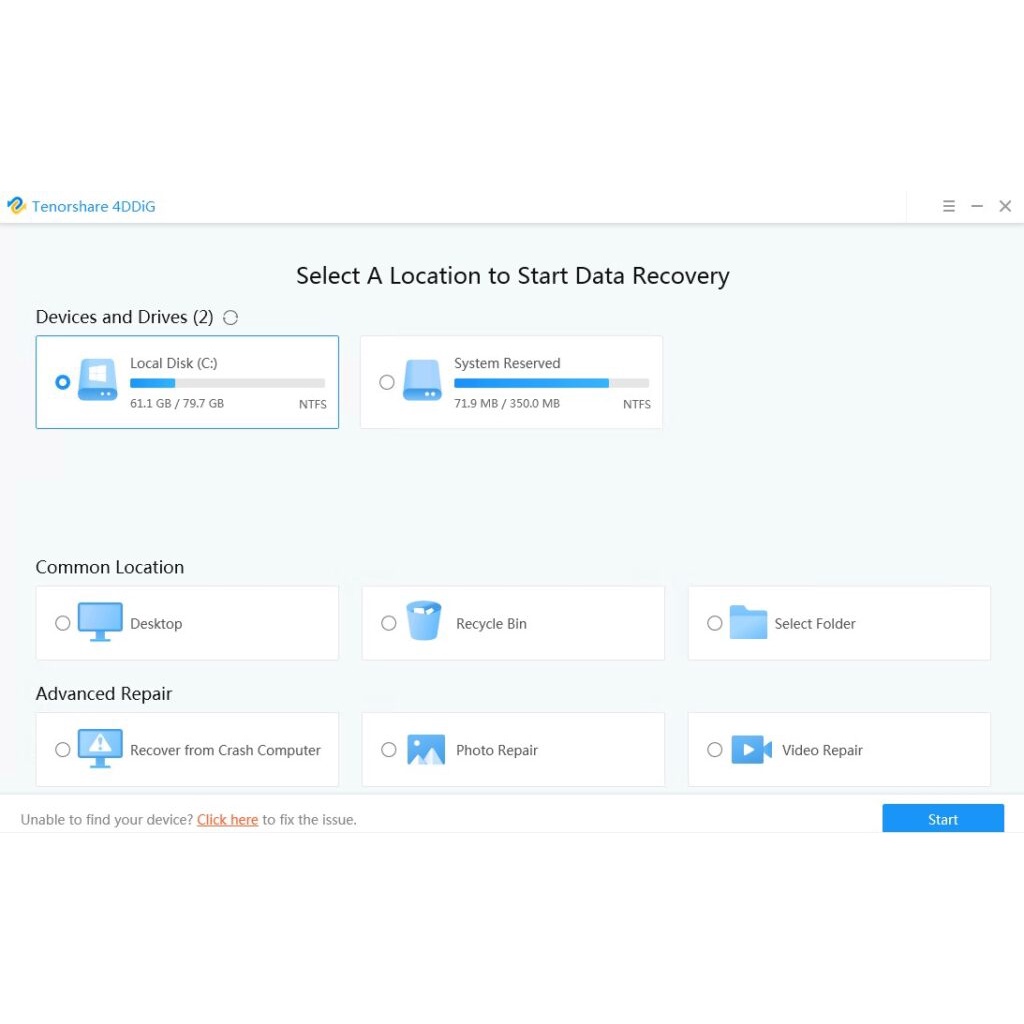Click the Local Disk (C:) drive icon

(x=98, y=381)
